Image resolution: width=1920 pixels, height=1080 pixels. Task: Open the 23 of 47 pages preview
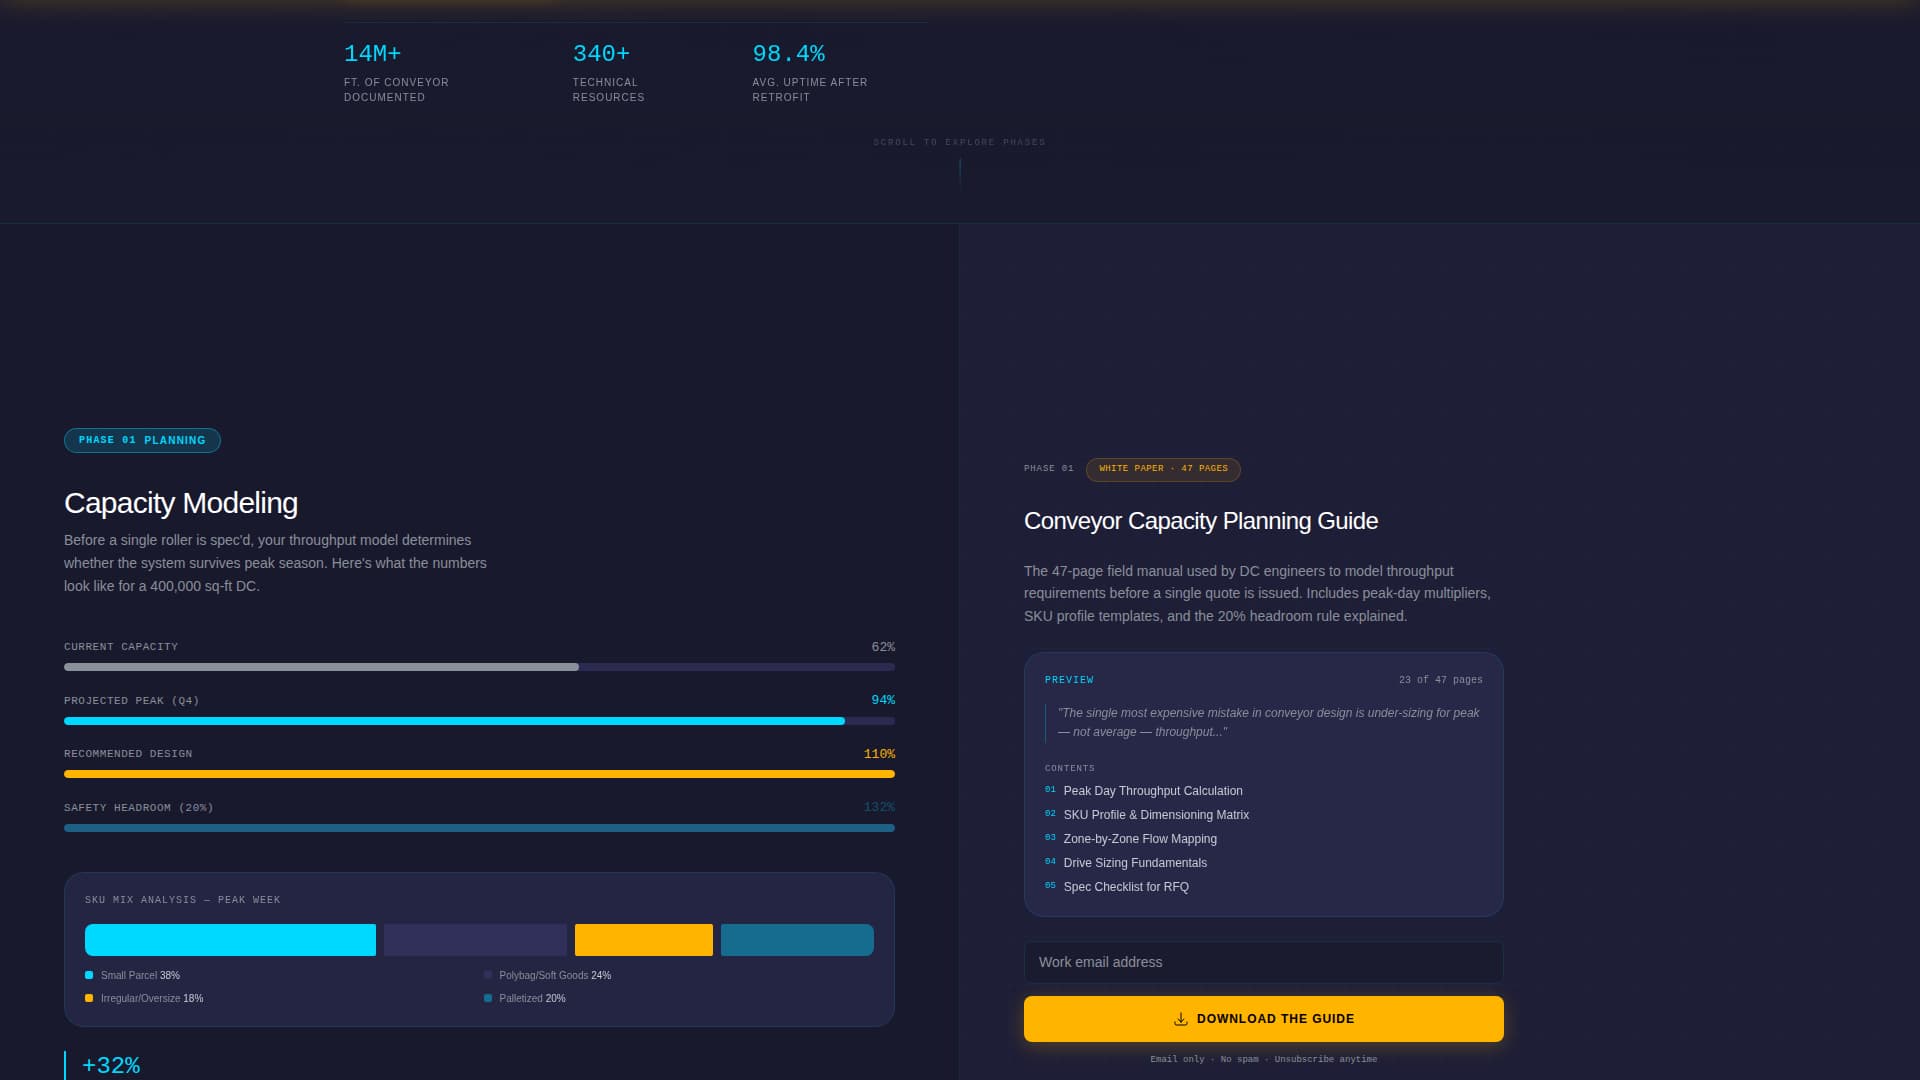pos(1440,679)
